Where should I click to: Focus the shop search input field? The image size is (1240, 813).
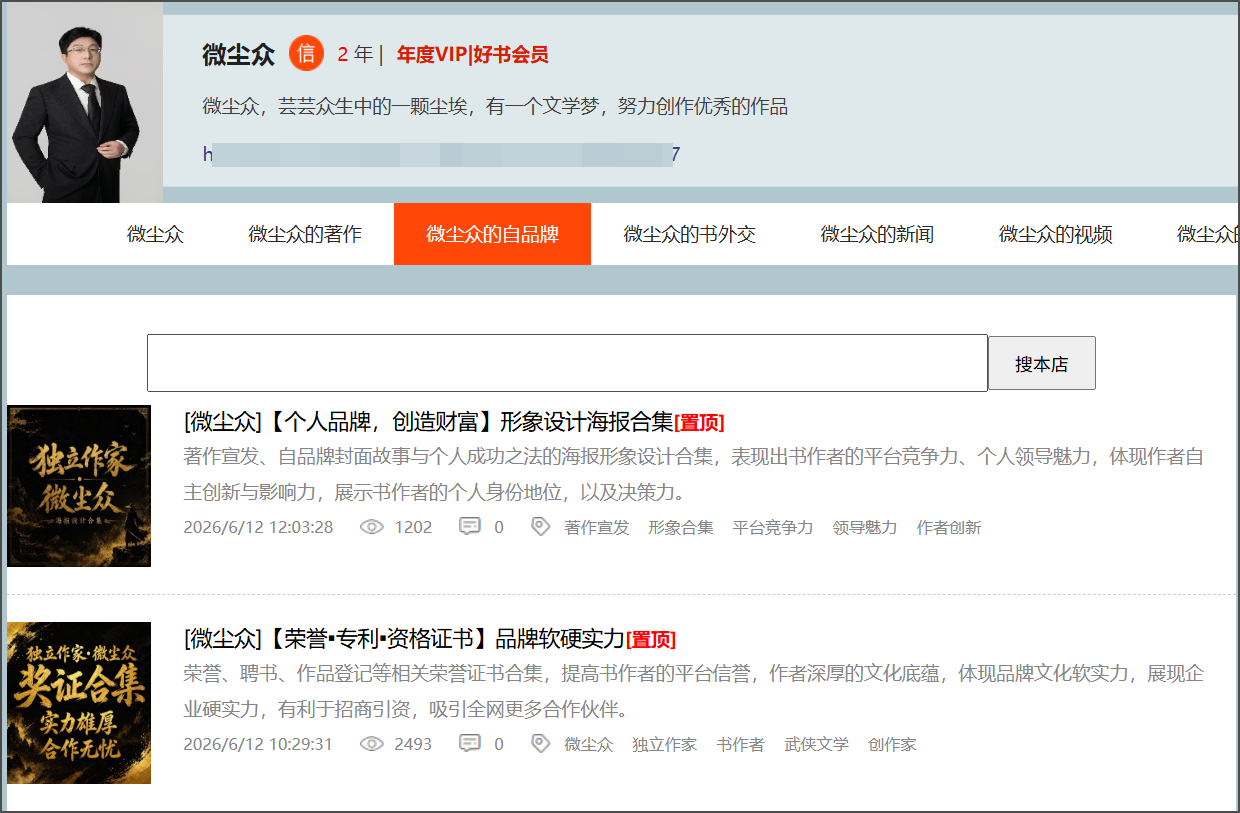pyautogui.click(x=567, y=363)
